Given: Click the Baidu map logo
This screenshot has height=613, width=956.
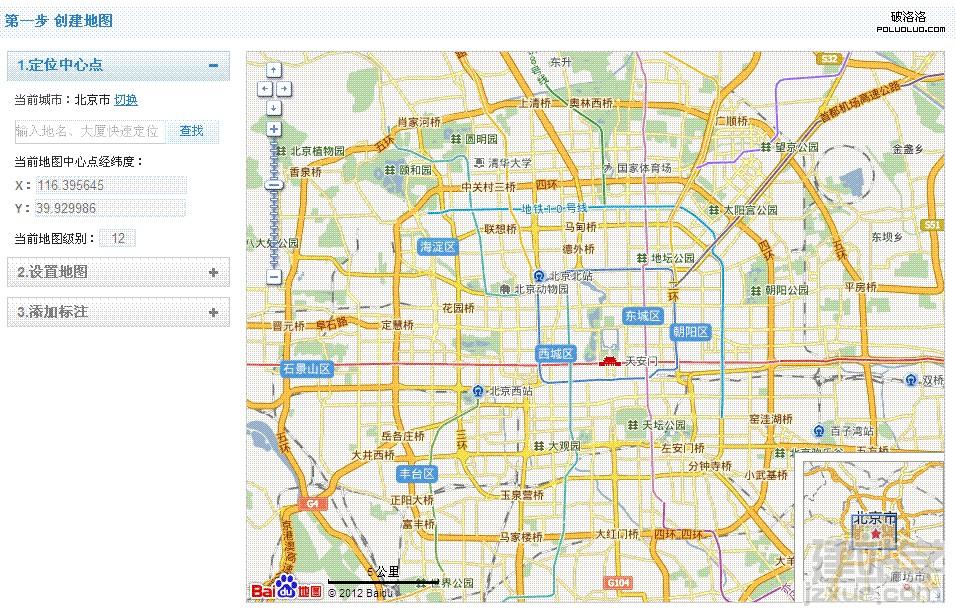Looking at the screenshot, I should [286, 589].
